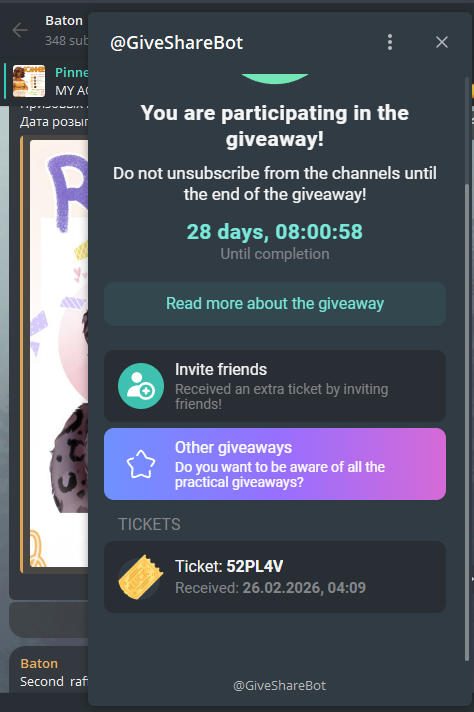Close the GiveShareBot panel
The image size is (474, 712).
coord(442,42)
